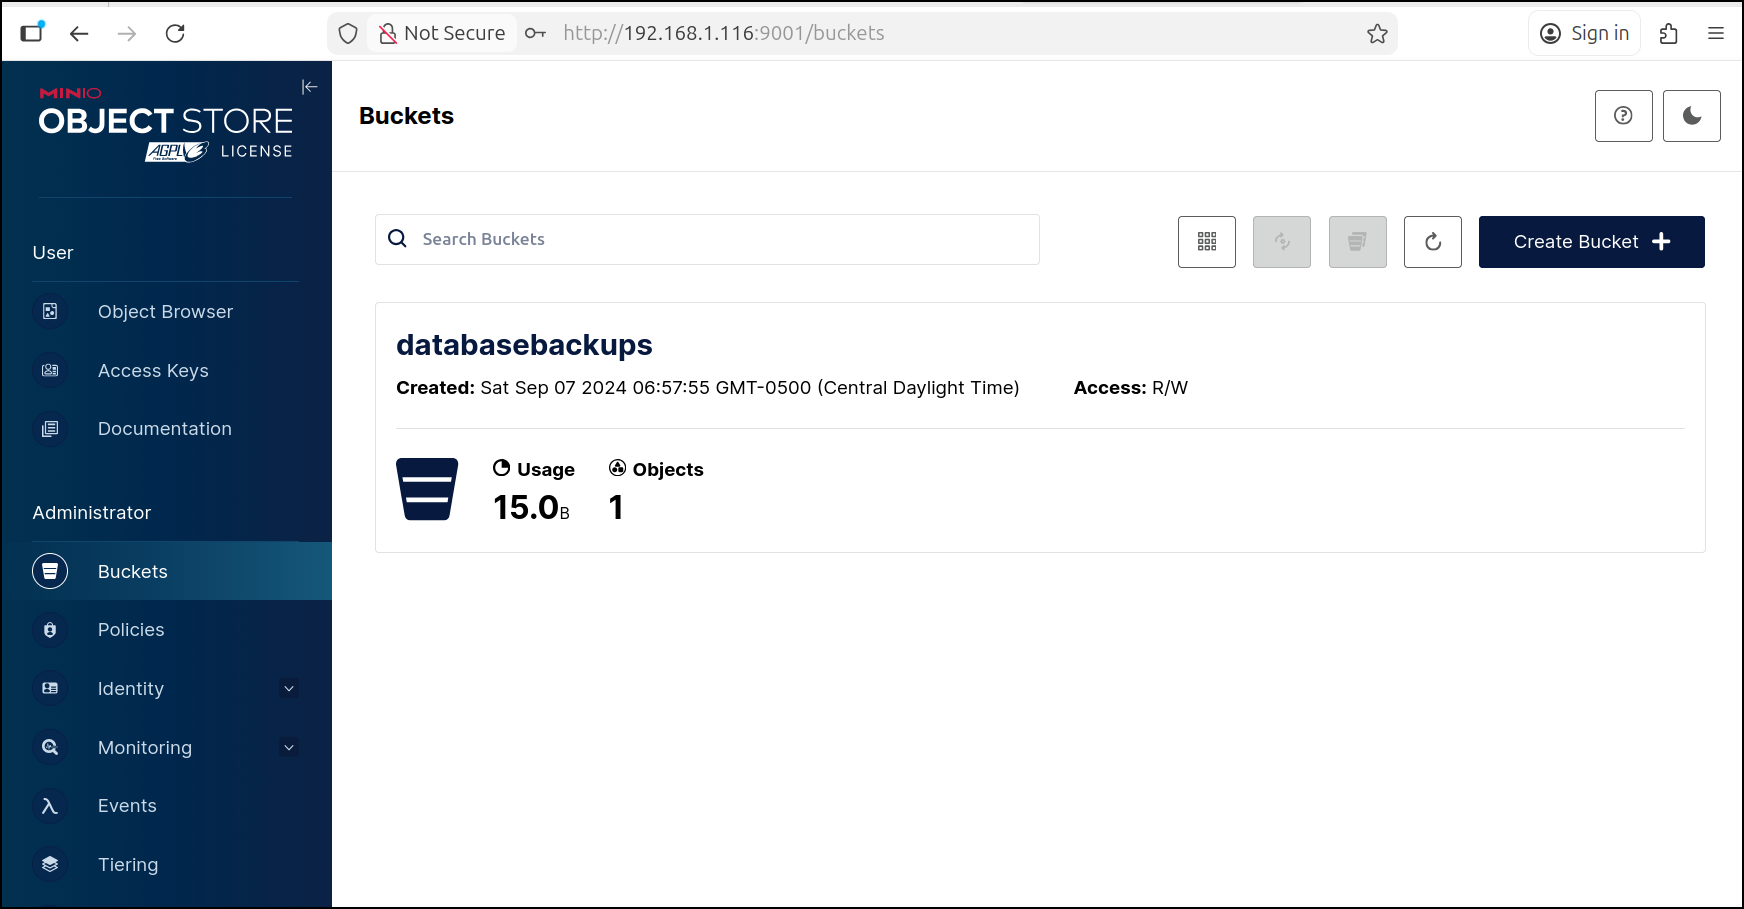Click the Buckets icon in the sidebar

click(x=50, y=572)
